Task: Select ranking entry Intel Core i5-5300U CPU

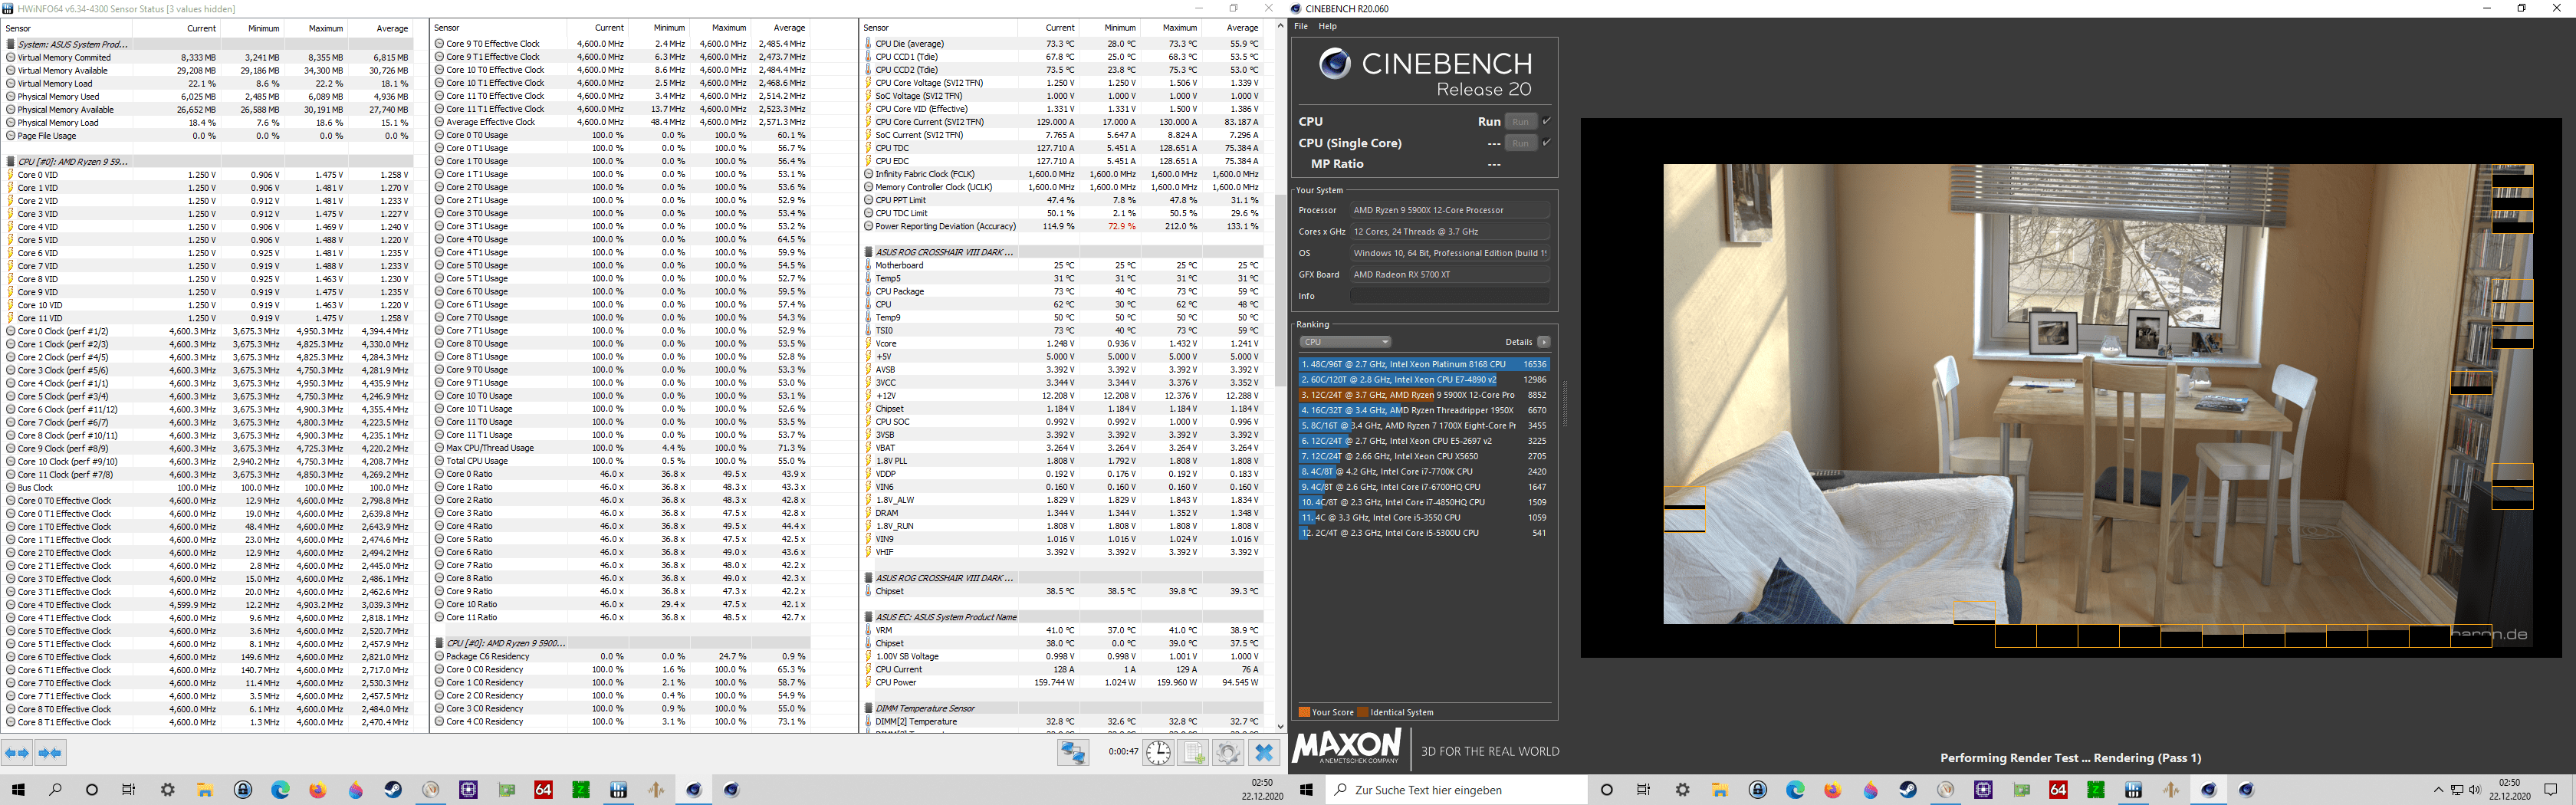Action: (x=1423, y=533)
